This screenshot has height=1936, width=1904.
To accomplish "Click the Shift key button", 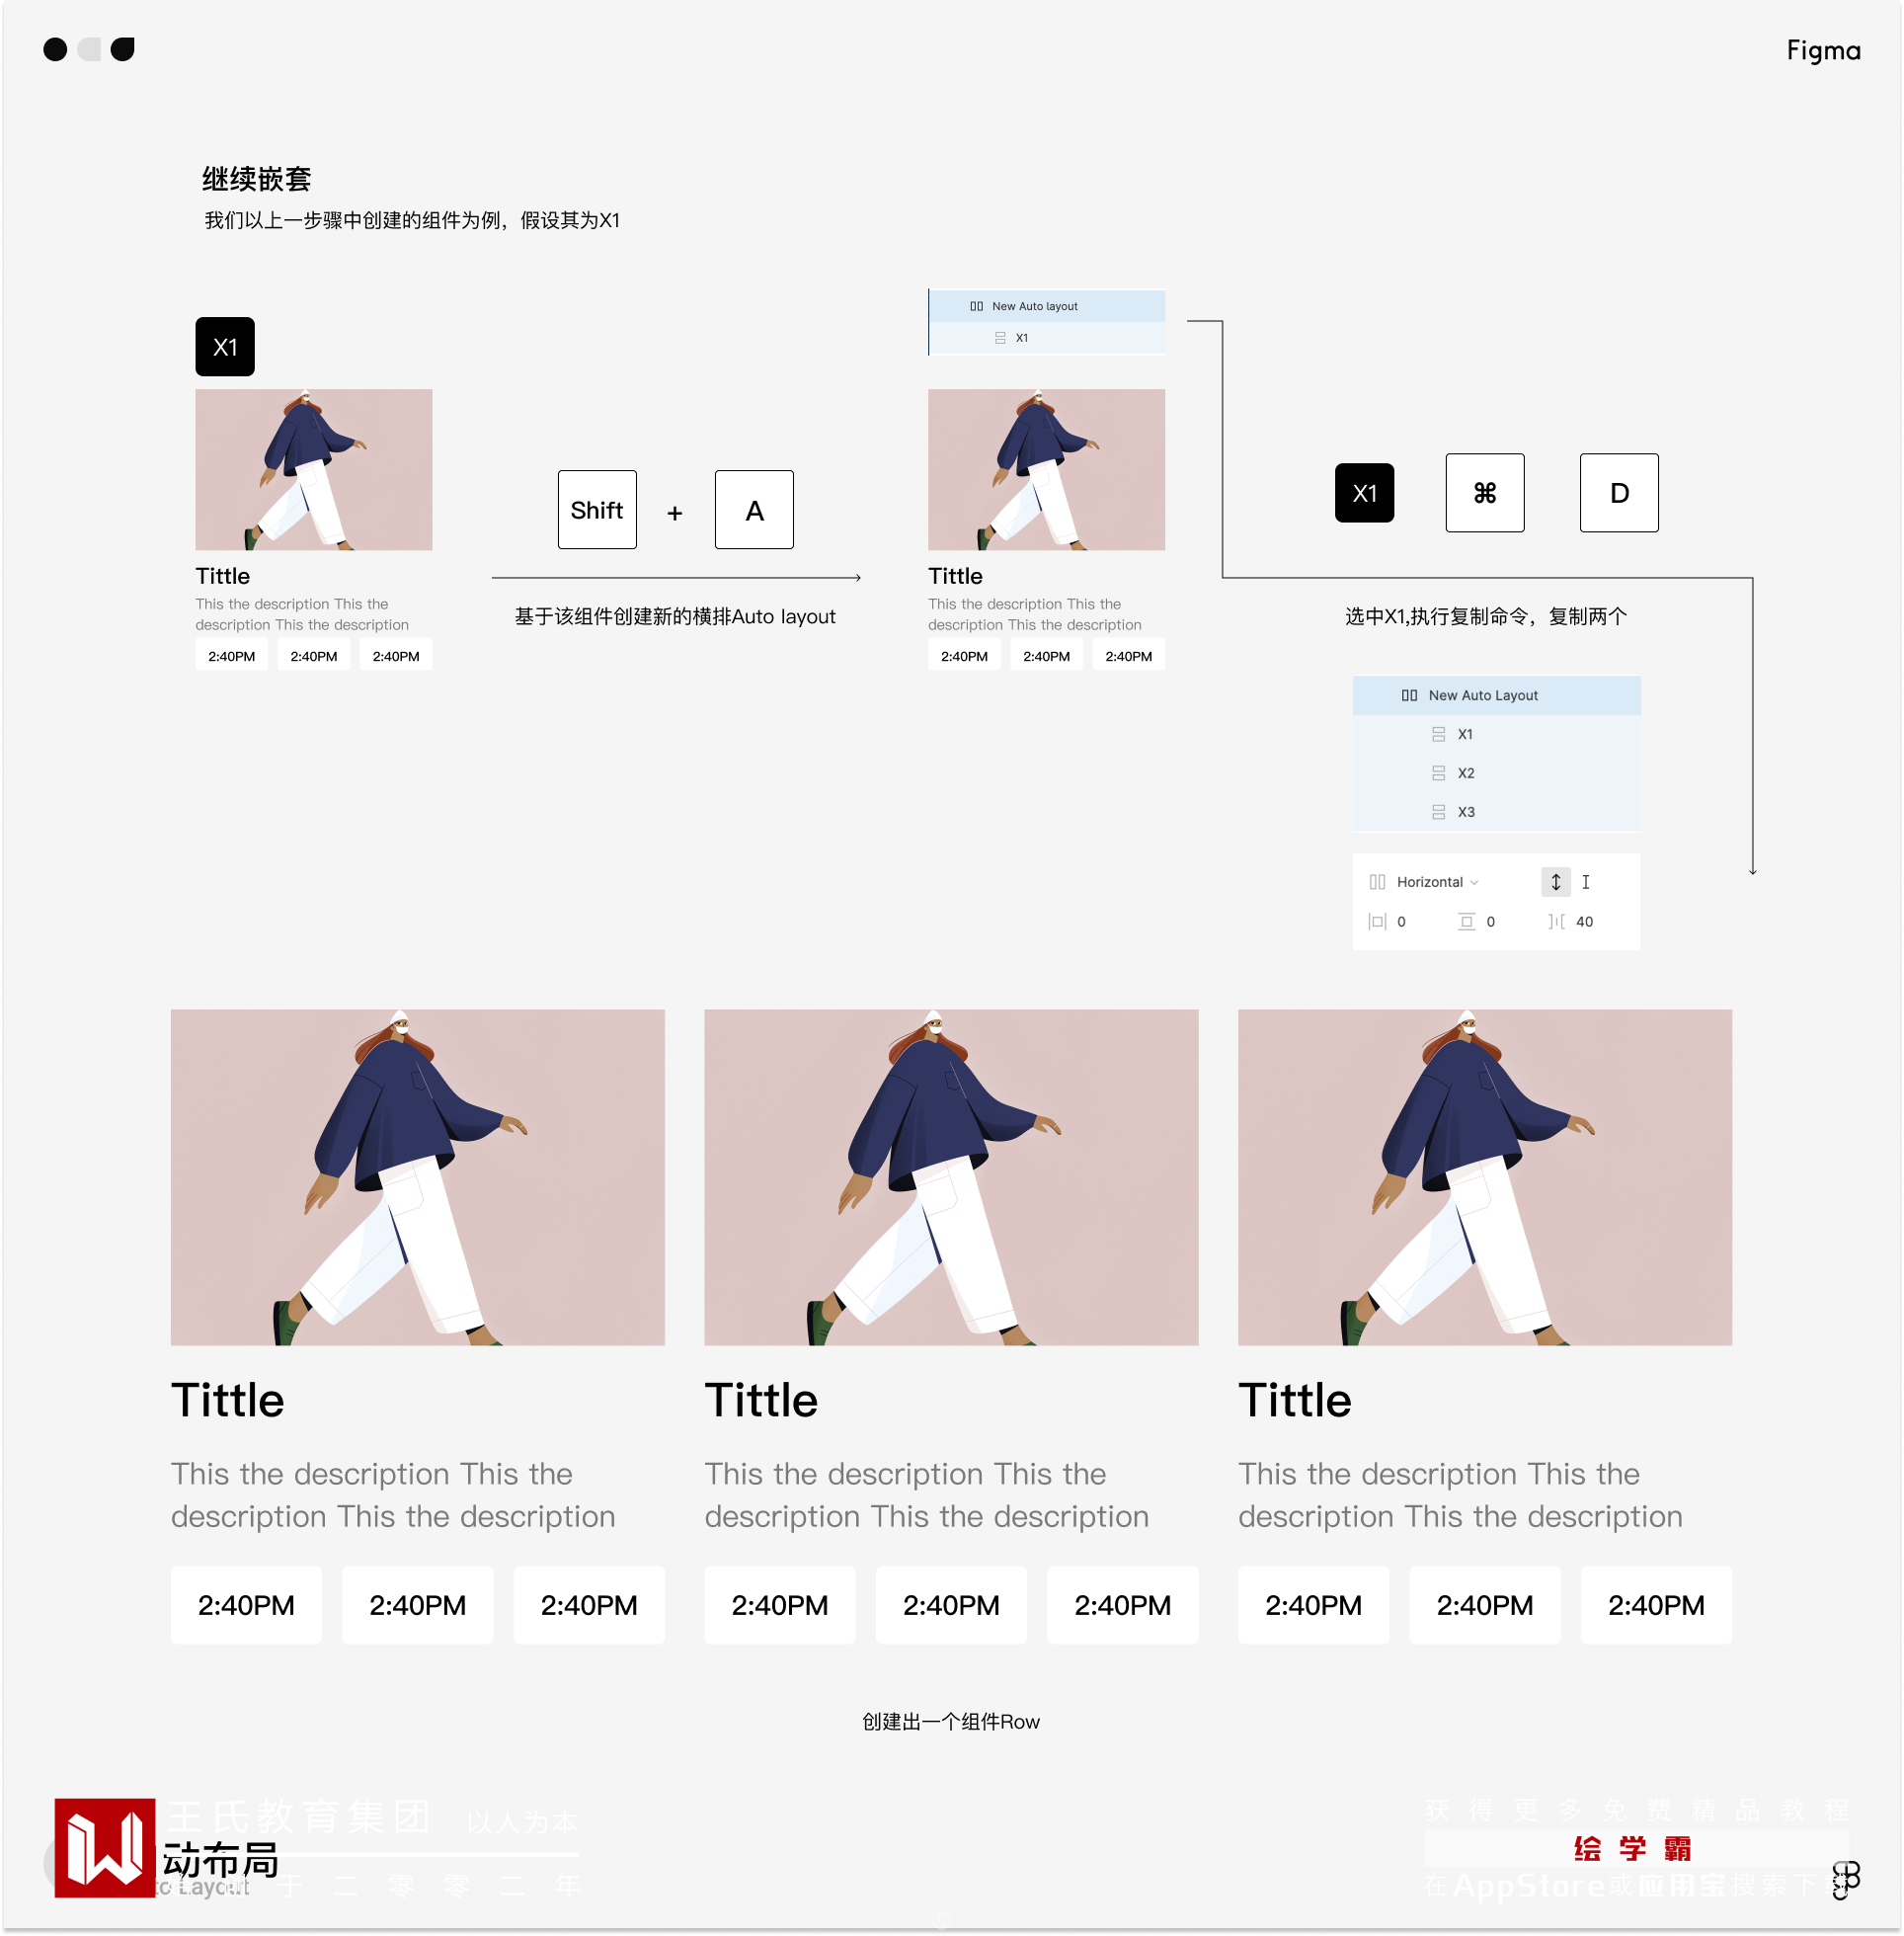I will pos(596,510).
